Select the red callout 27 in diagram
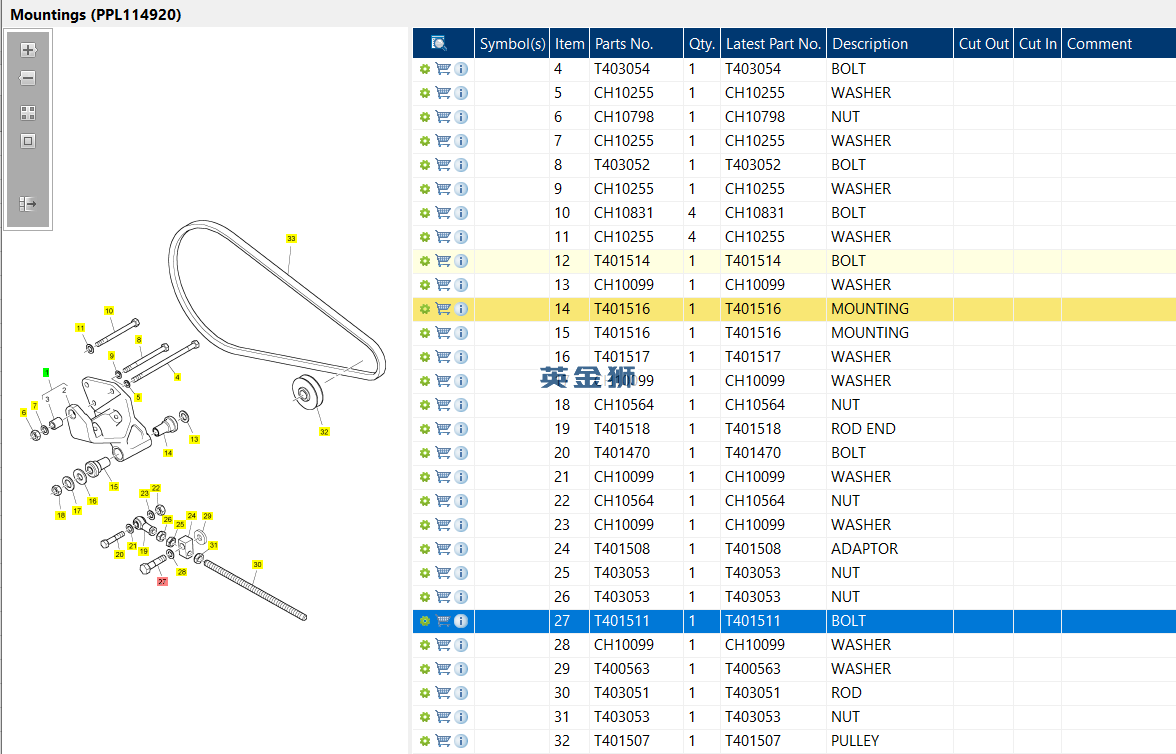This screenshot has height=754, width=1176. [x=162, y=581]
